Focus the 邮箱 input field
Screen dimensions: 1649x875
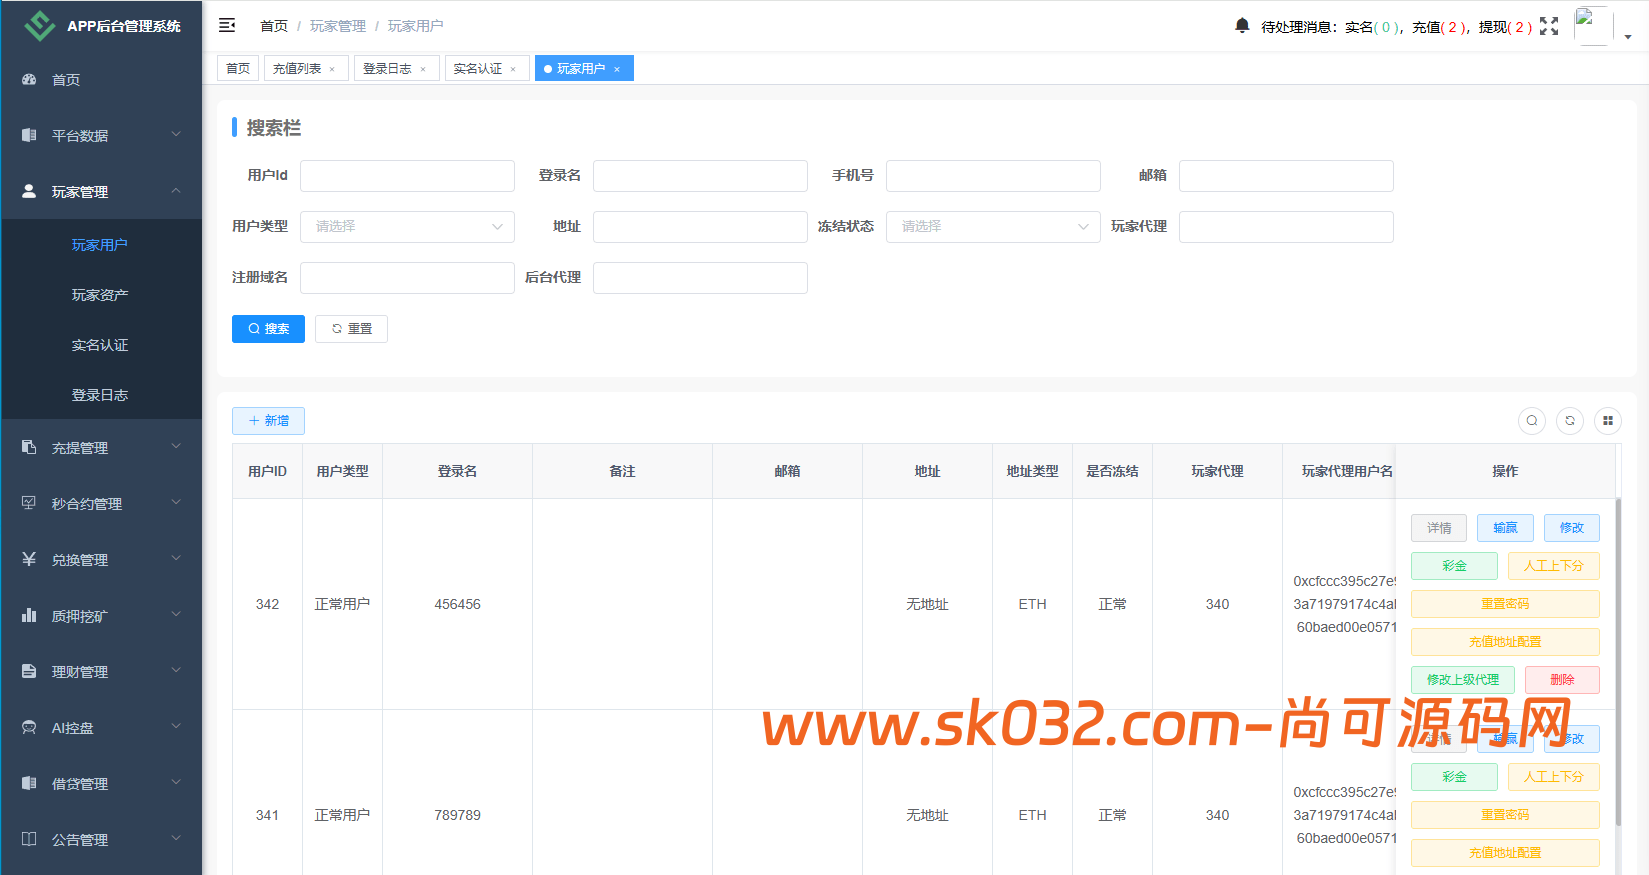[1286, 176]
